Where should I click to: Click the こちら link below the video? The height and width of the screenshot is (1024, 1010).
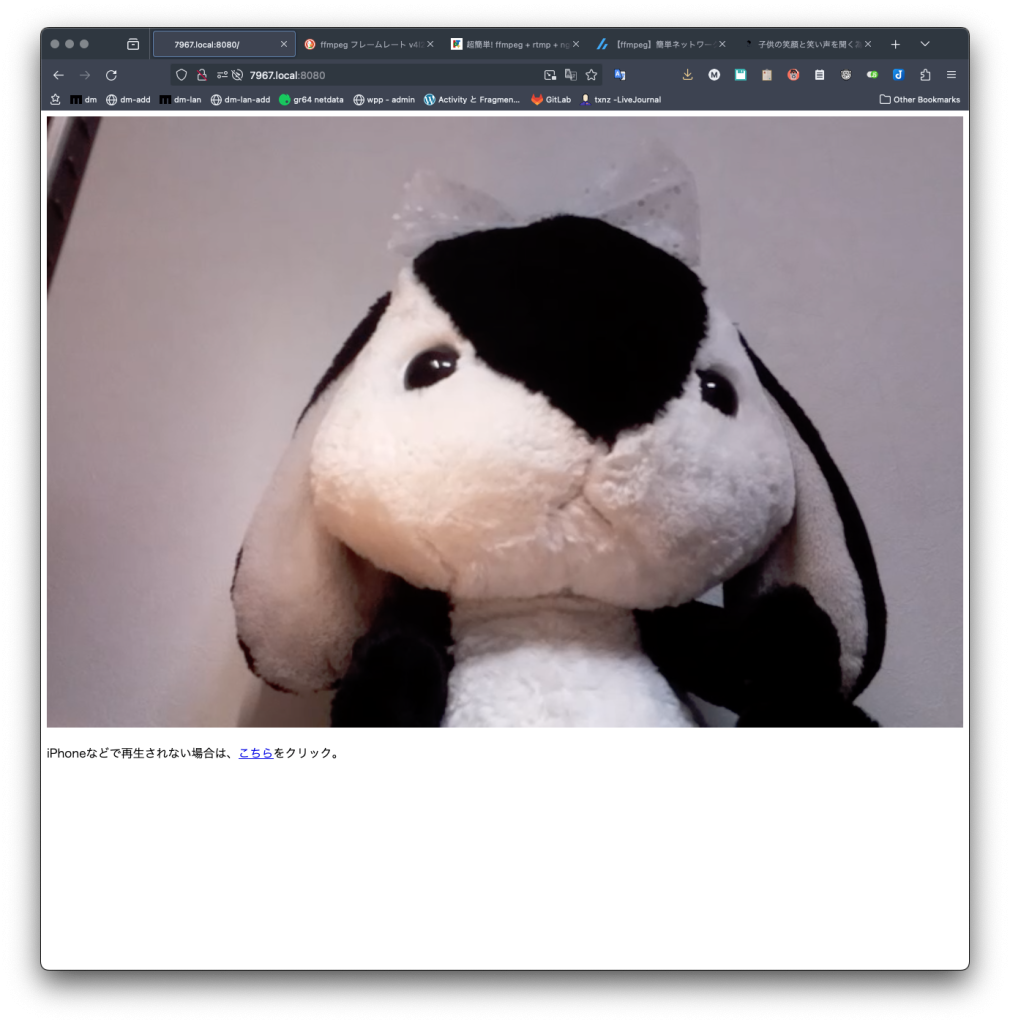[x=256, y=753]
